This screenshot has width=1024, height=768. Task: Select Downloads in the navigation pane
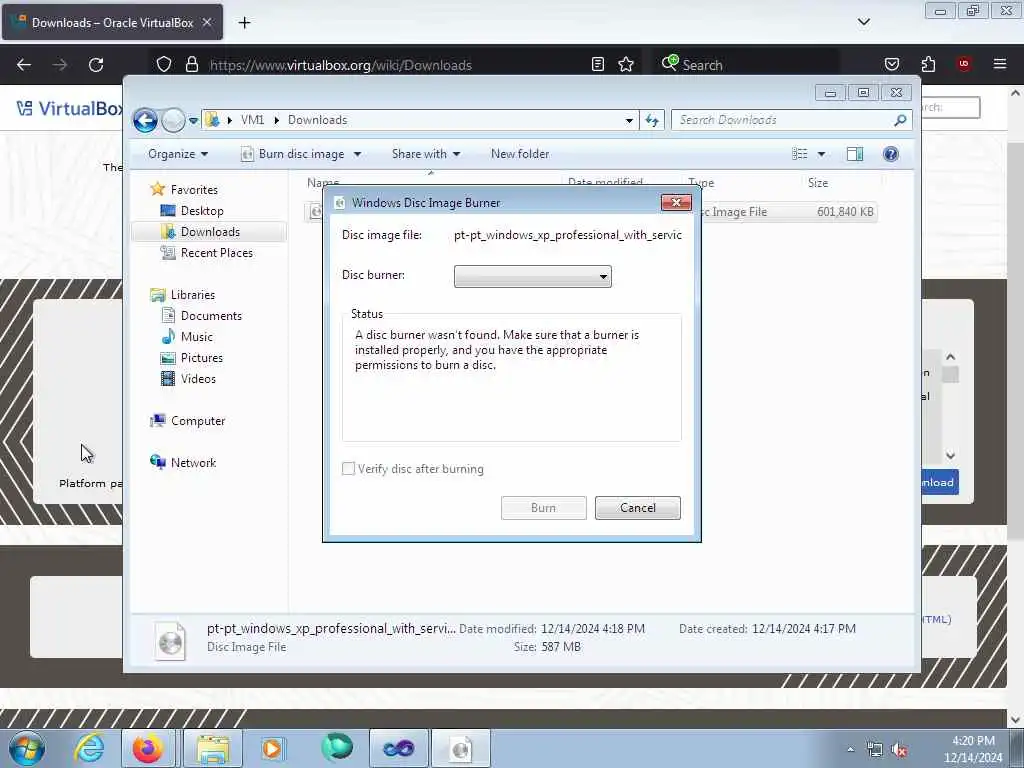click(210, 232)
